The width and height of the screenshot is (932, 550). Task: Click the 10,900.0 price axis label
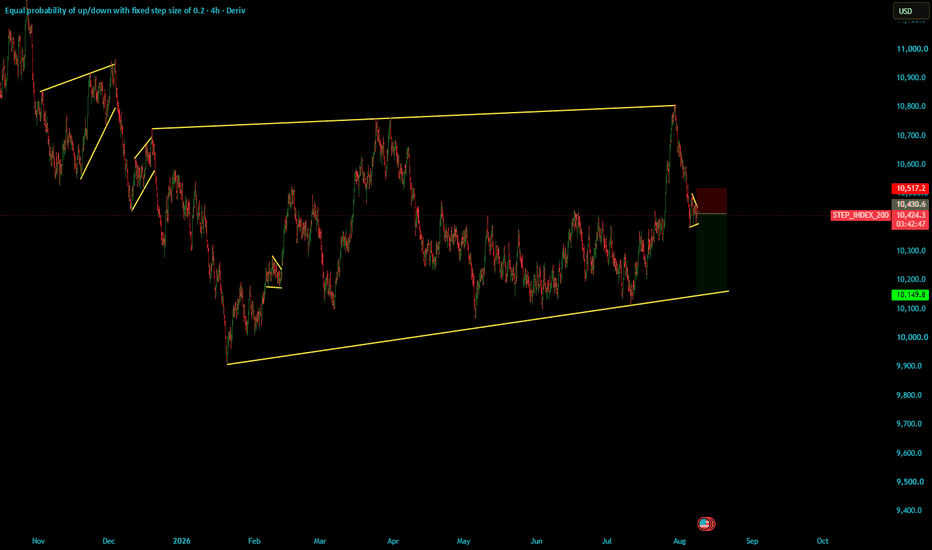(x=912, y=78)
